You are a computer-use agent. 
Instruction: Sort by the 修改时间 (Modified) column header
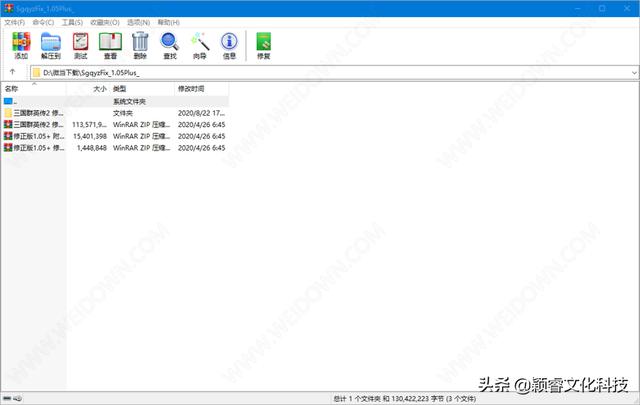click(x=202, y=89)
